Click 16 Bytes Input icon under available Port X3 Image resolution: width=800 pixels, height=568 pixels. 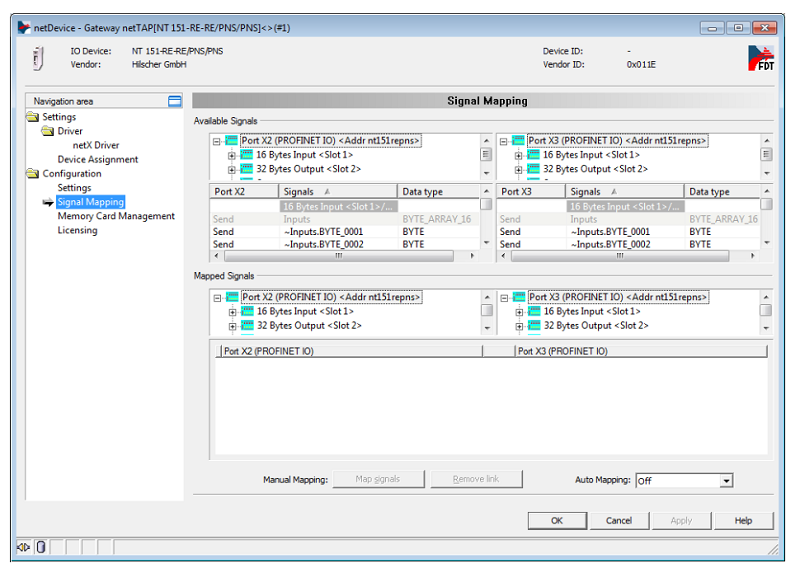(x=533, y=155)
